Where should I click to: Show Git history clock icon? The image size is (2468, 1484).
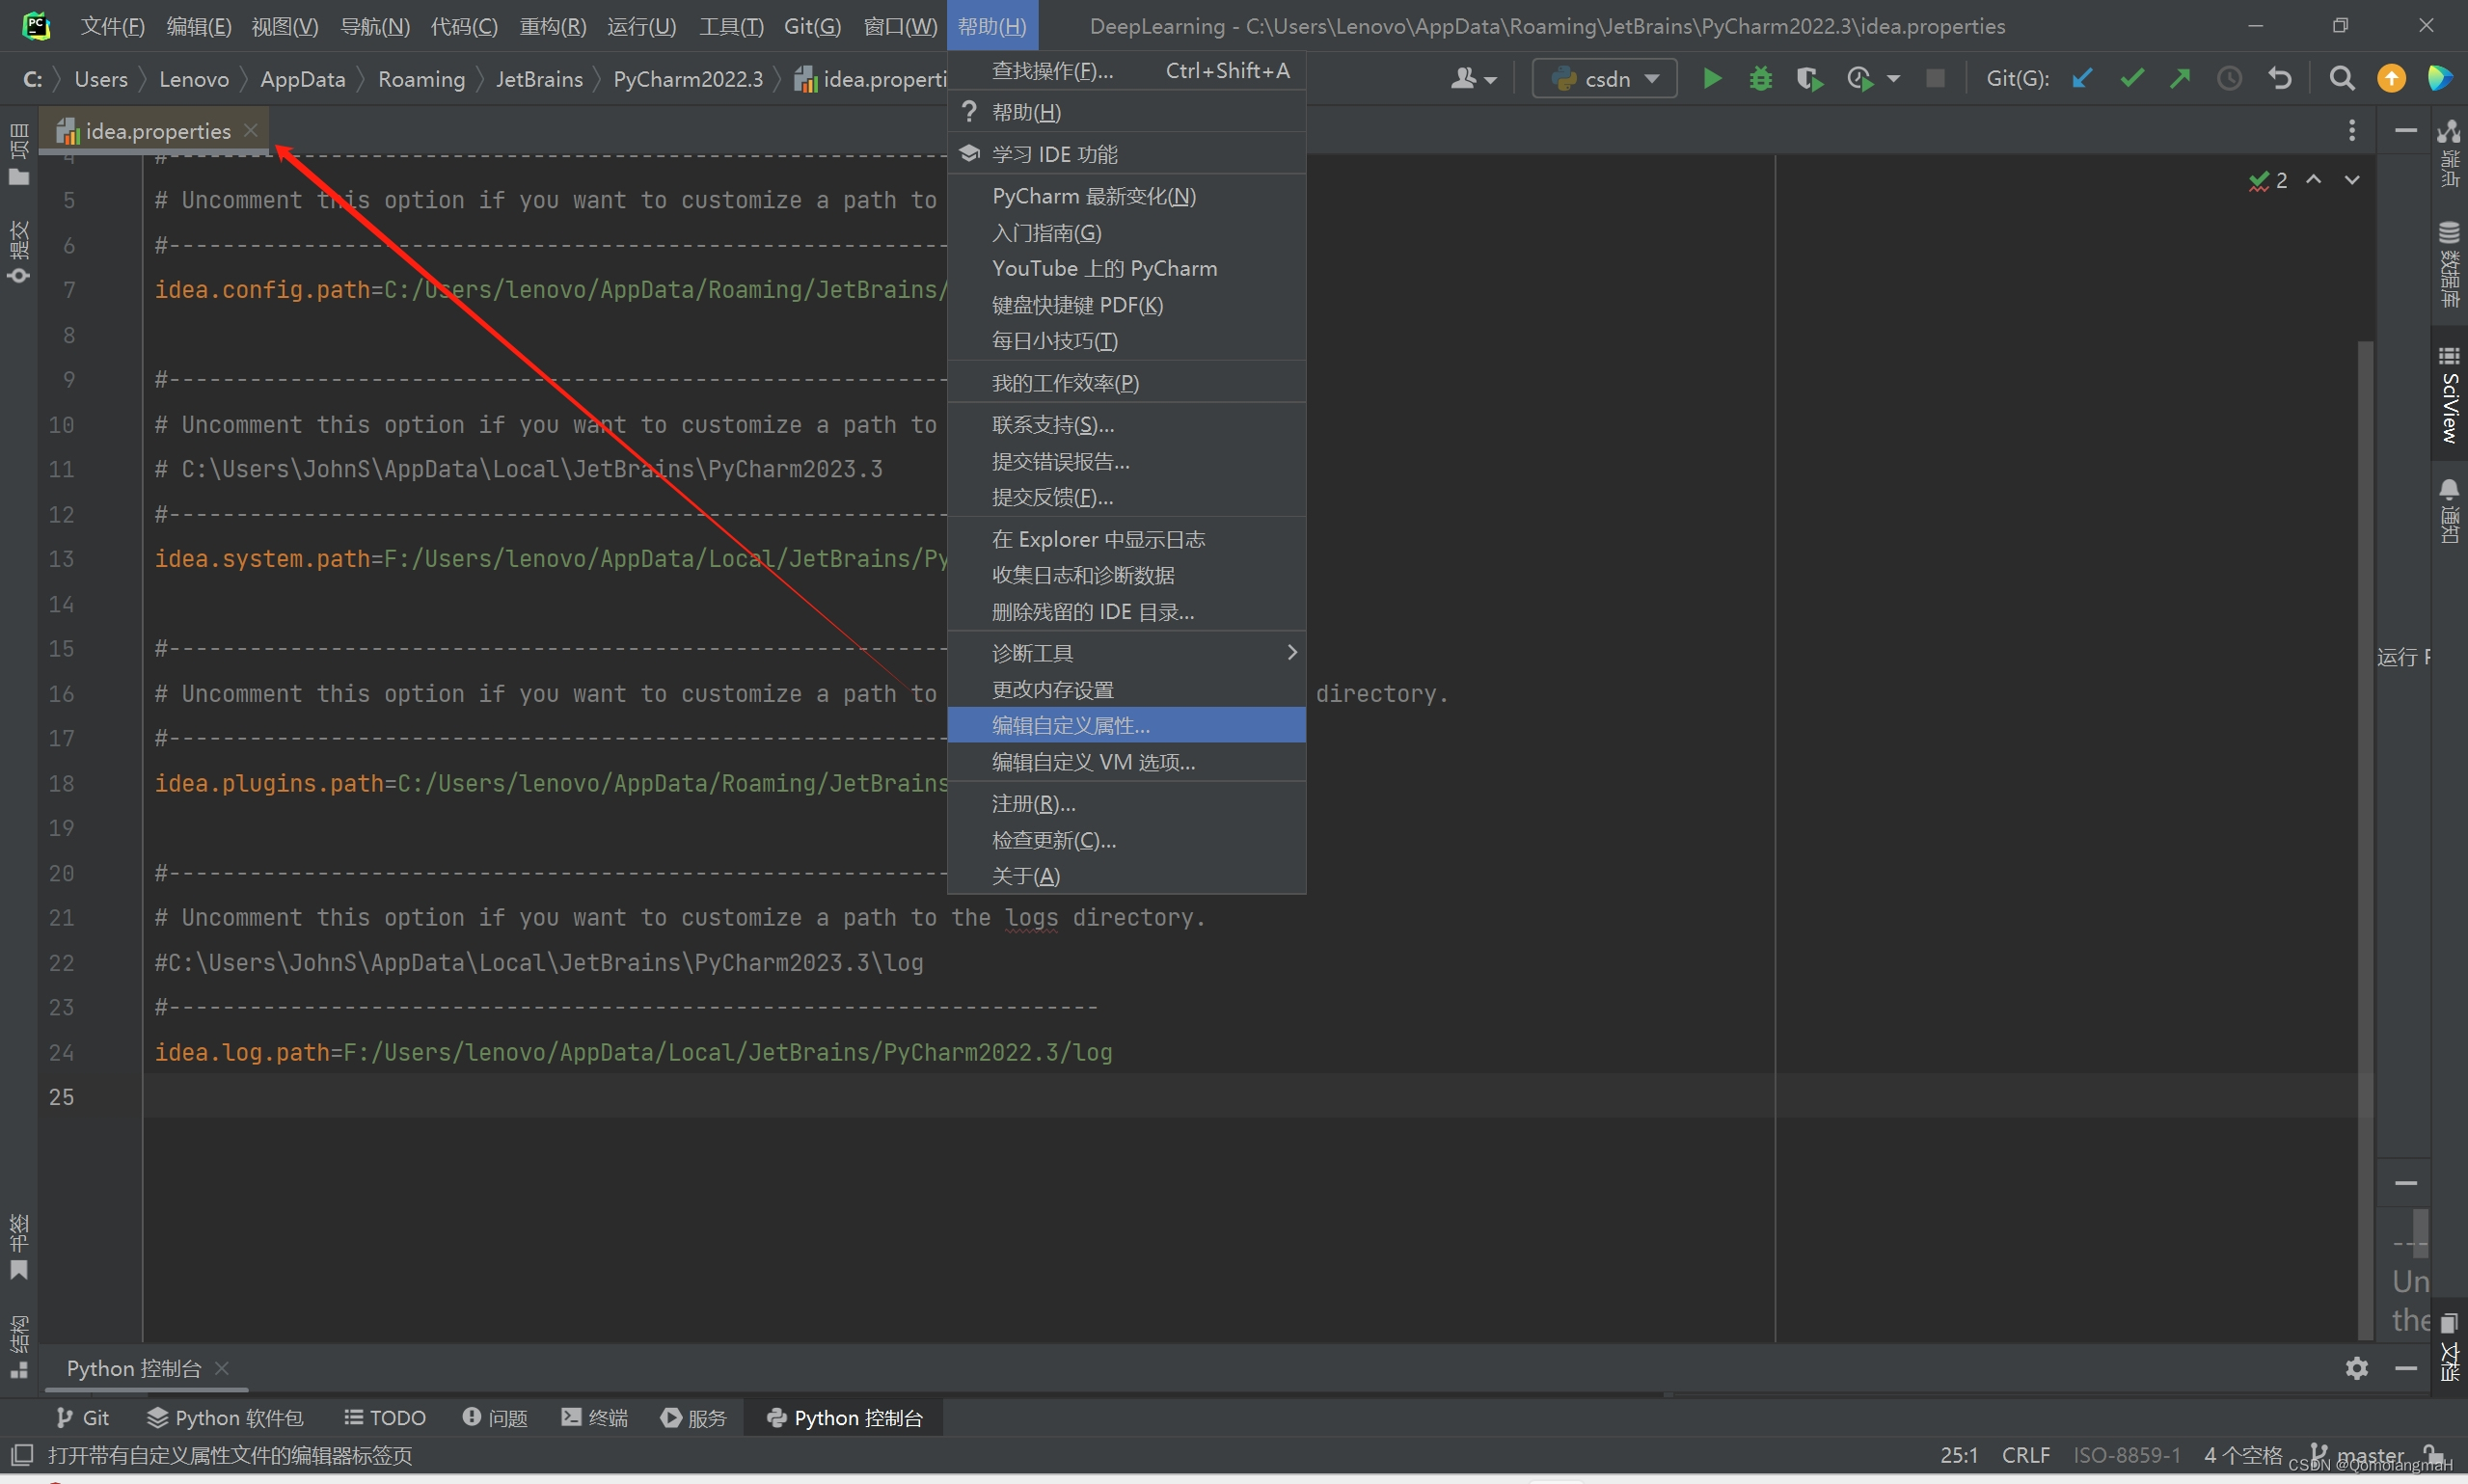(2229, 78)
